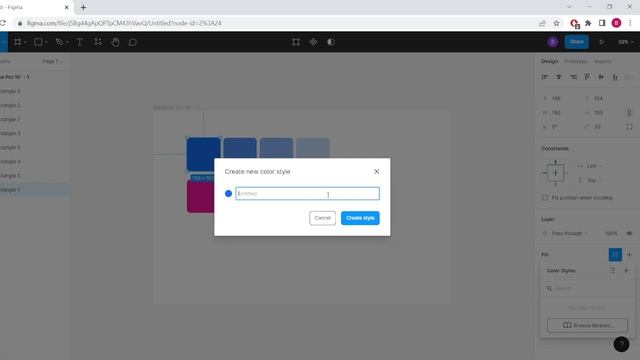640x360 pixels.
Task: Align selection to the bottom
Action: pos(615,77)
